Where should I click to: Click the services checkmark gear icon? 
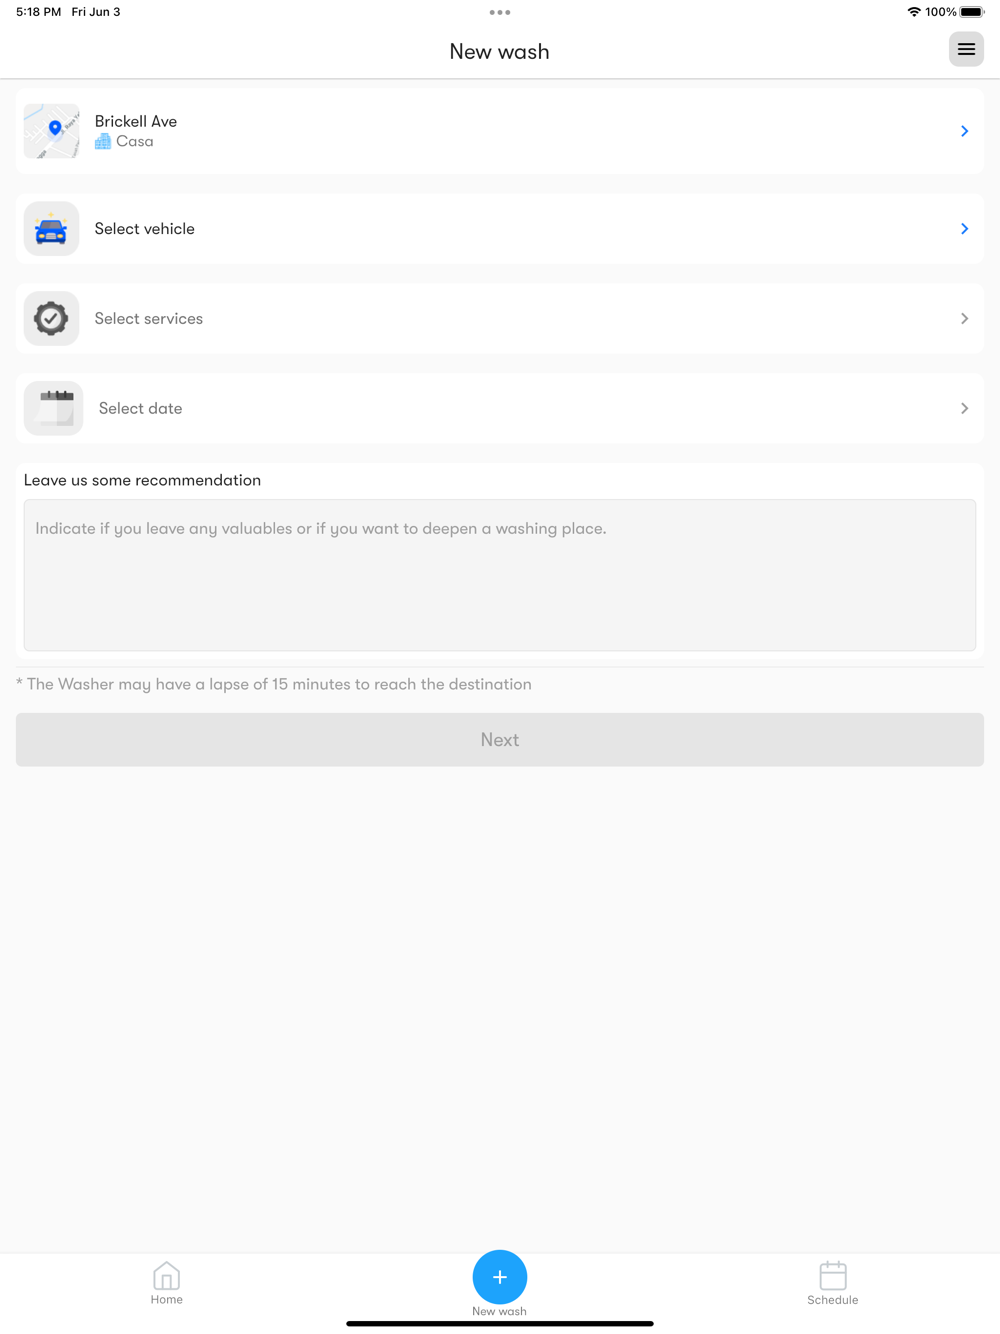pos(51,319)
